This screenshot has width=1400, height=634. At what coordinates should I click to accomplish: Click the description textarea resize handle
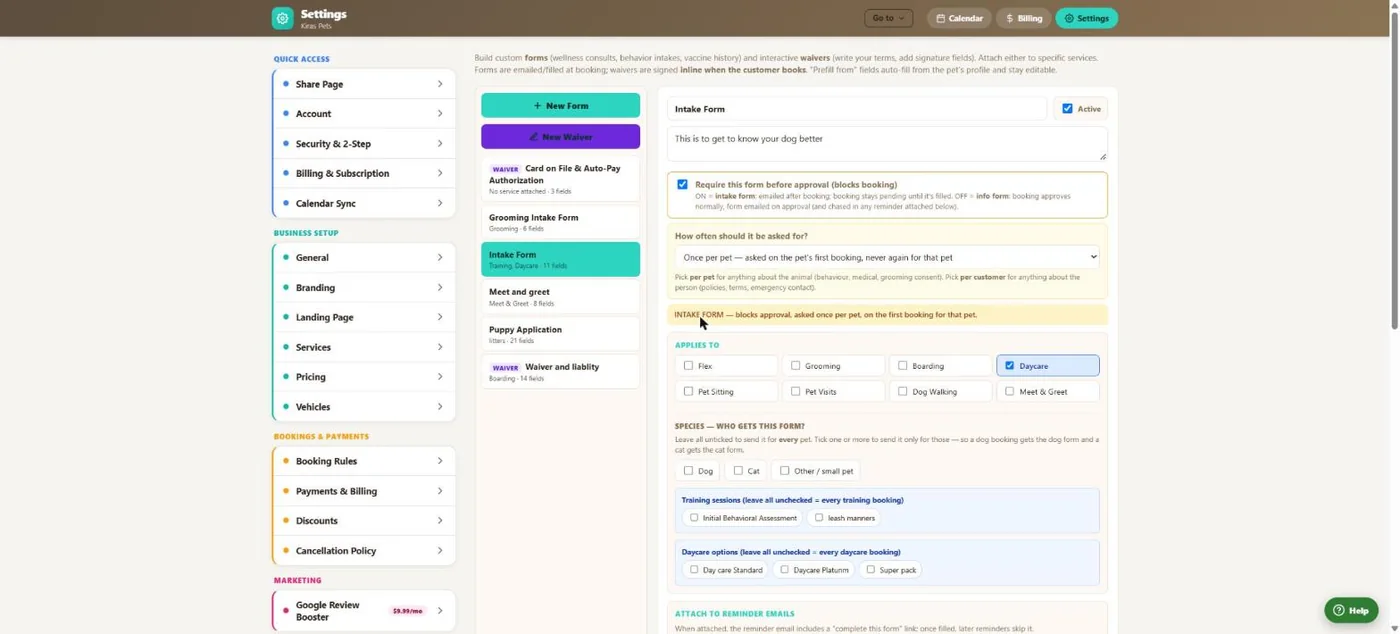(1103, 157)
